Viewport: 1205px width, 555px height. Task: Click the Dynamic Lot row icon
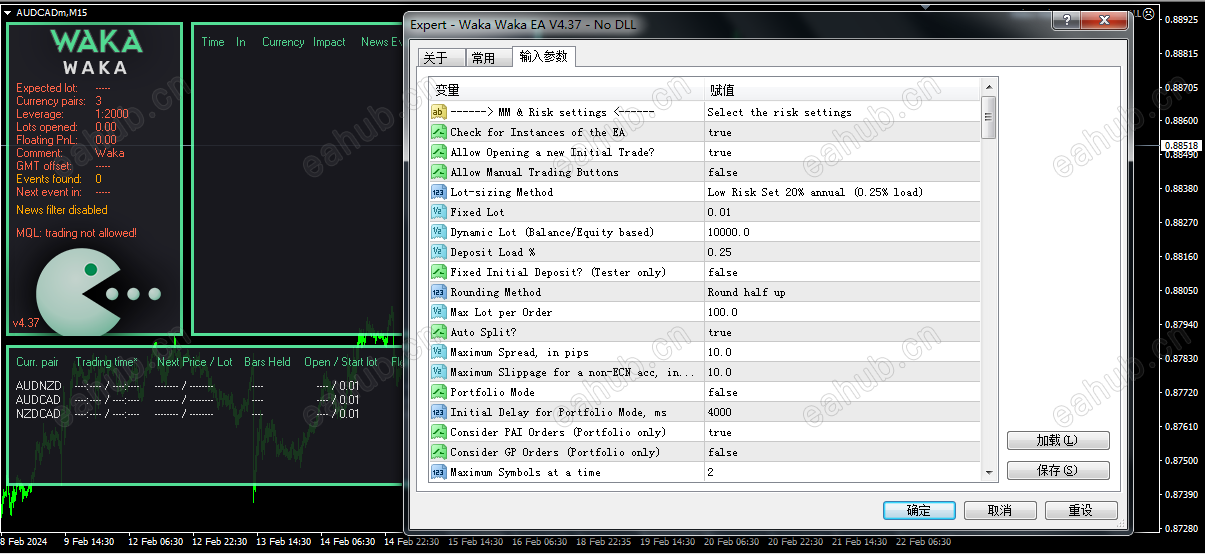[x=438, y=232]
